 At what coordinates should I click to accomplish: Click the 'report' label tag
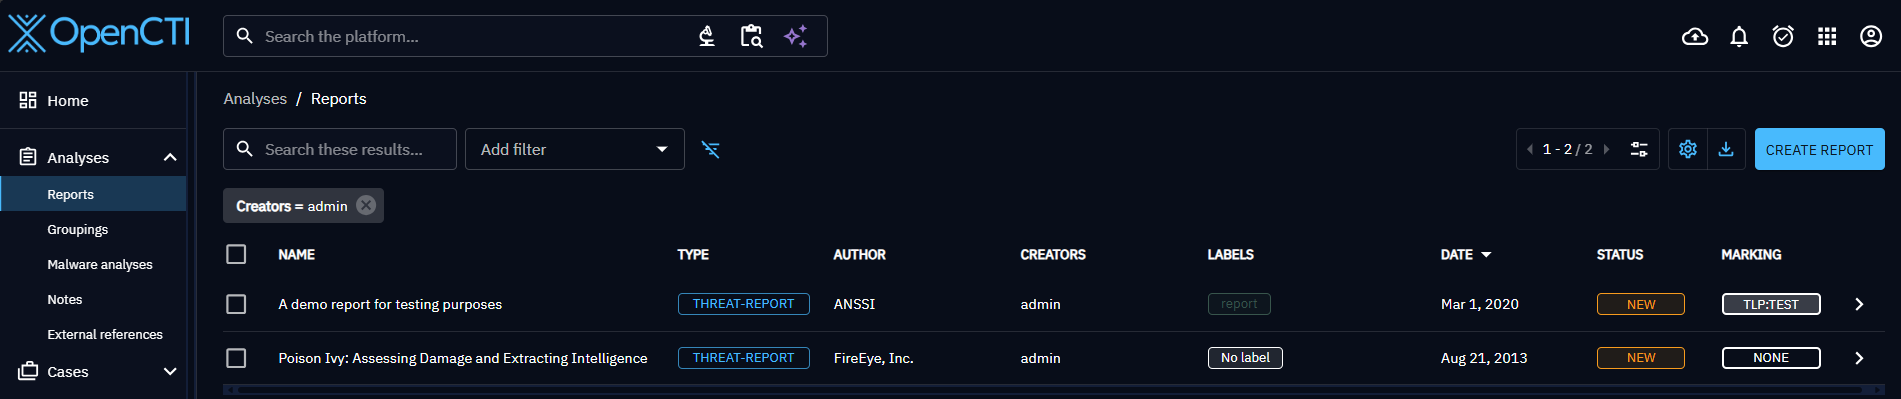(1239, 304)
